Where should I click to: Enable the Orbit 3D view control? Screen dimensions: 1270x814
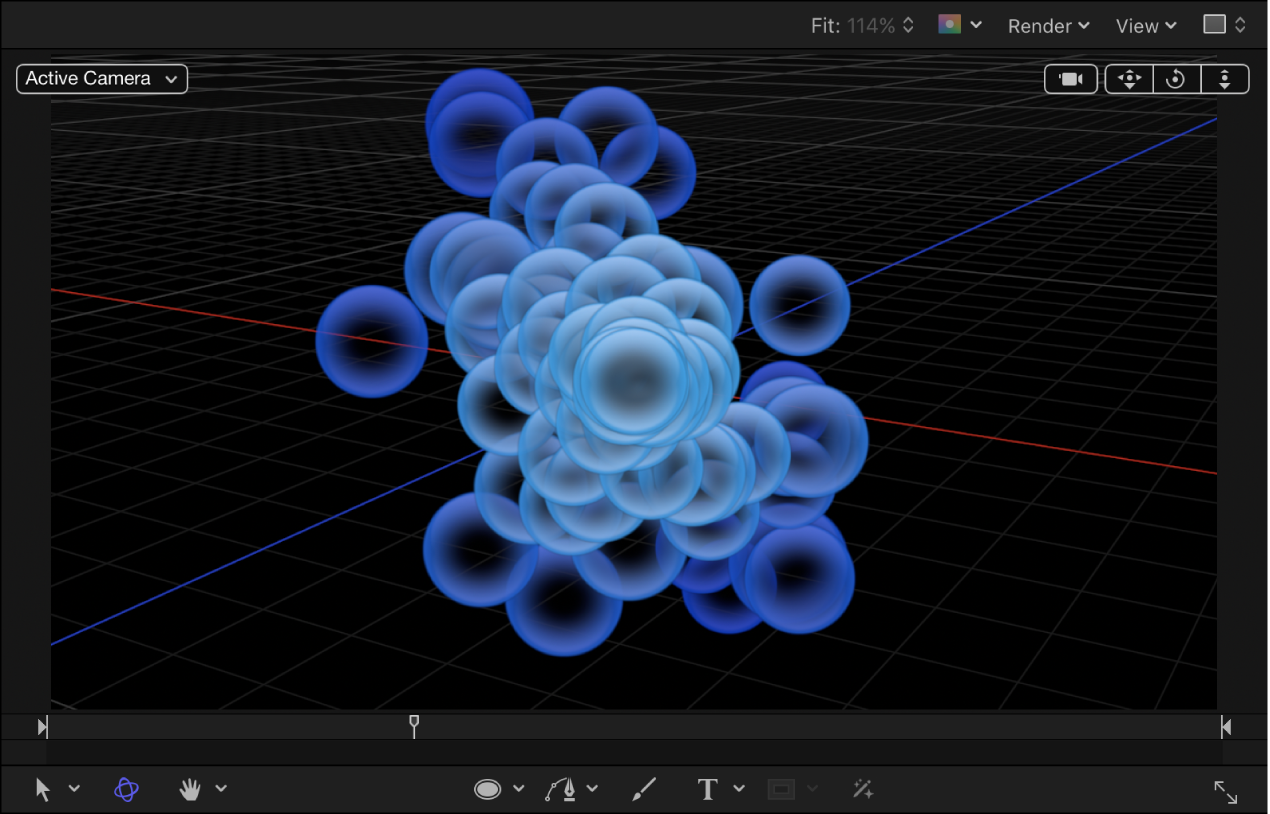tap(1176, 78)
